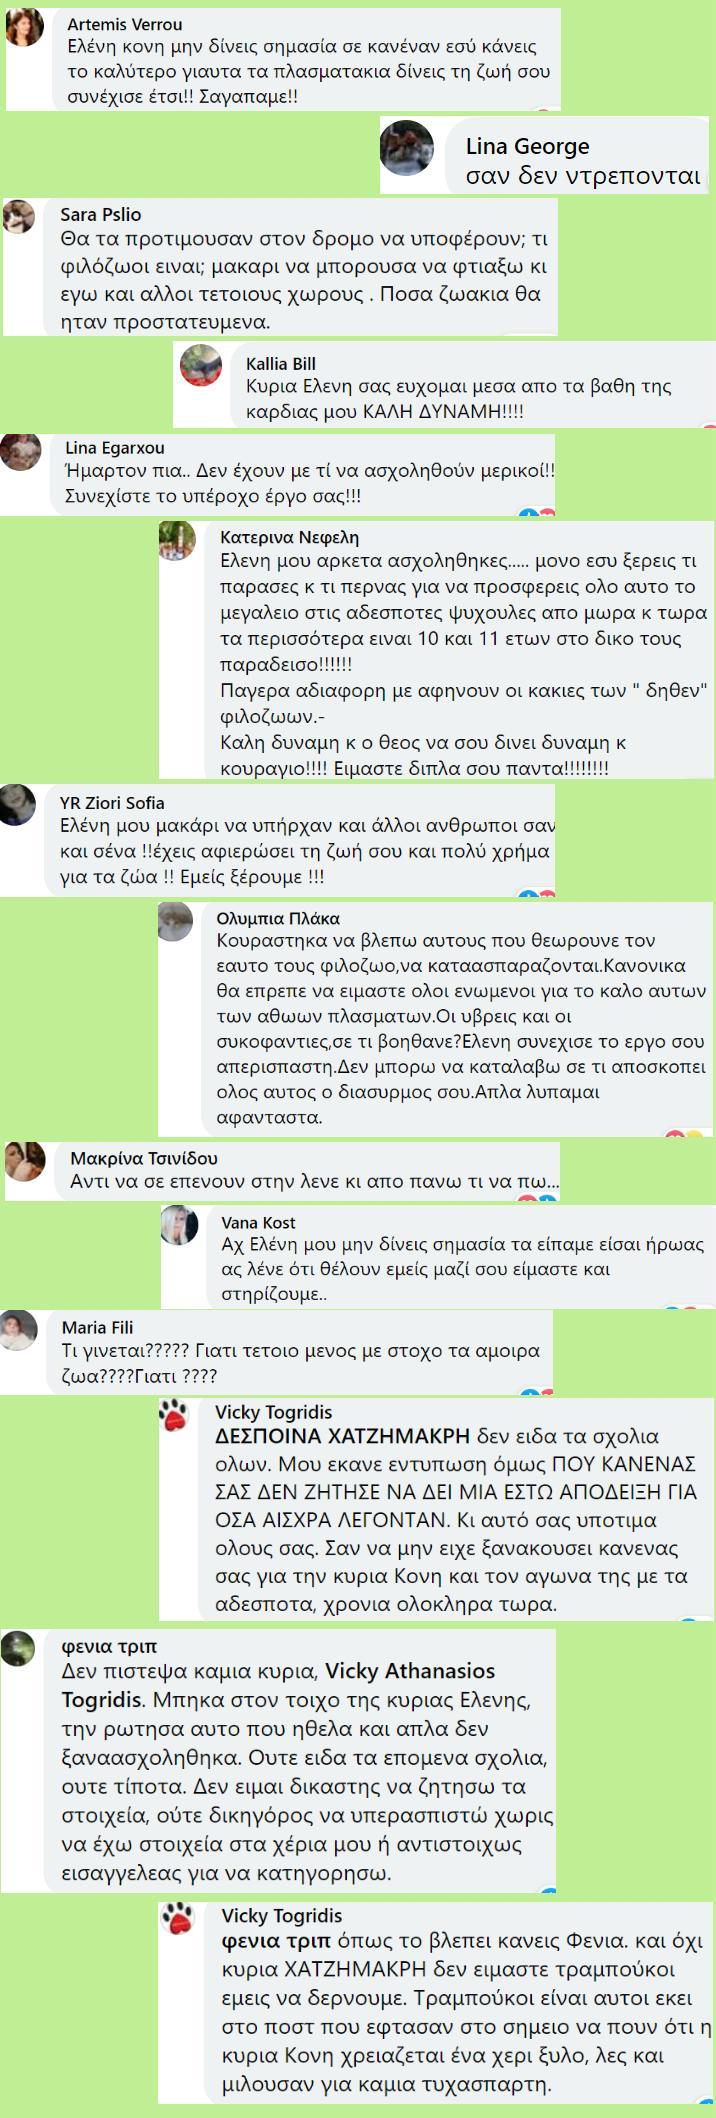Image resolution: width=716 pixels, height=2118 pixels.
Task: Open Vana Kost's profile photo
Action: click(180, 1225)
